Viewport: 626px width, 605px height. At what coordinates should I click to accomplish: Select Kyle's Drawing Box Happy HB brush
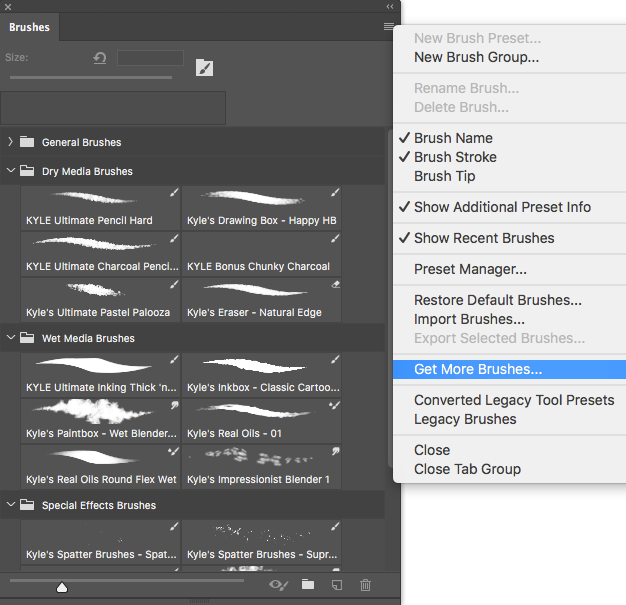click(x=261, y=208)
